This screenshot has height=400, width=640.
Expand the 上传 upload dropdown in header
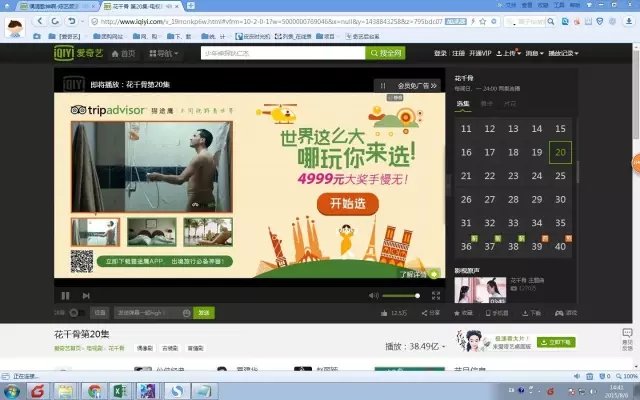click(510, 53)
